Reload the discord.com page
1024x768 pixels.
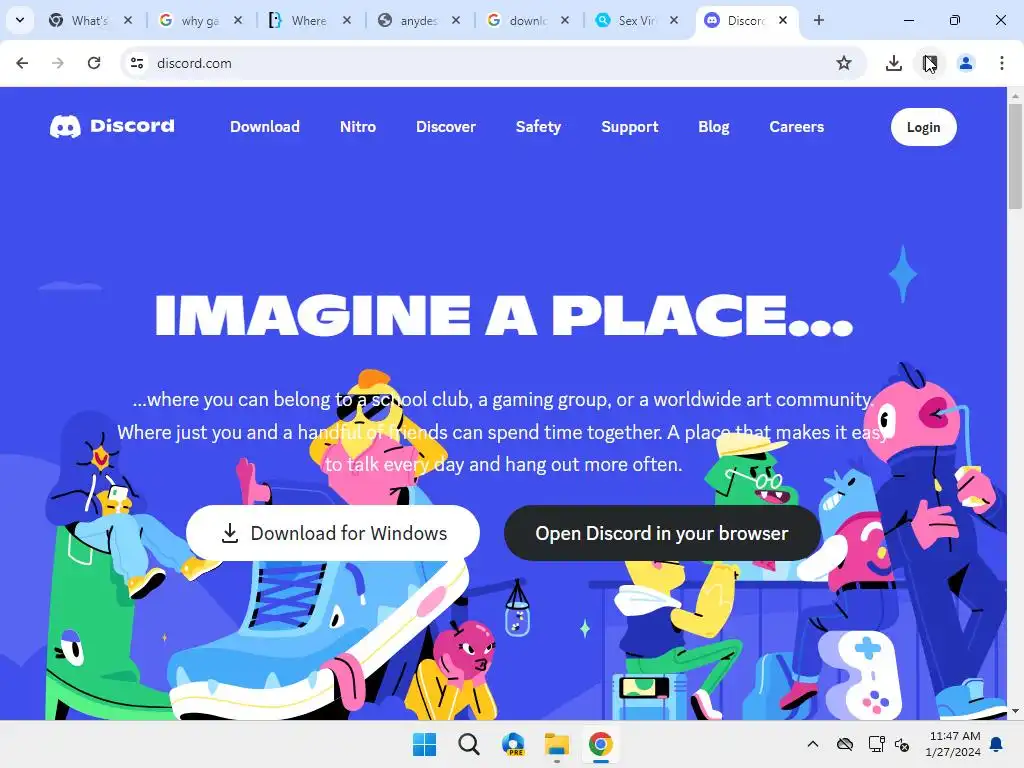94,63
